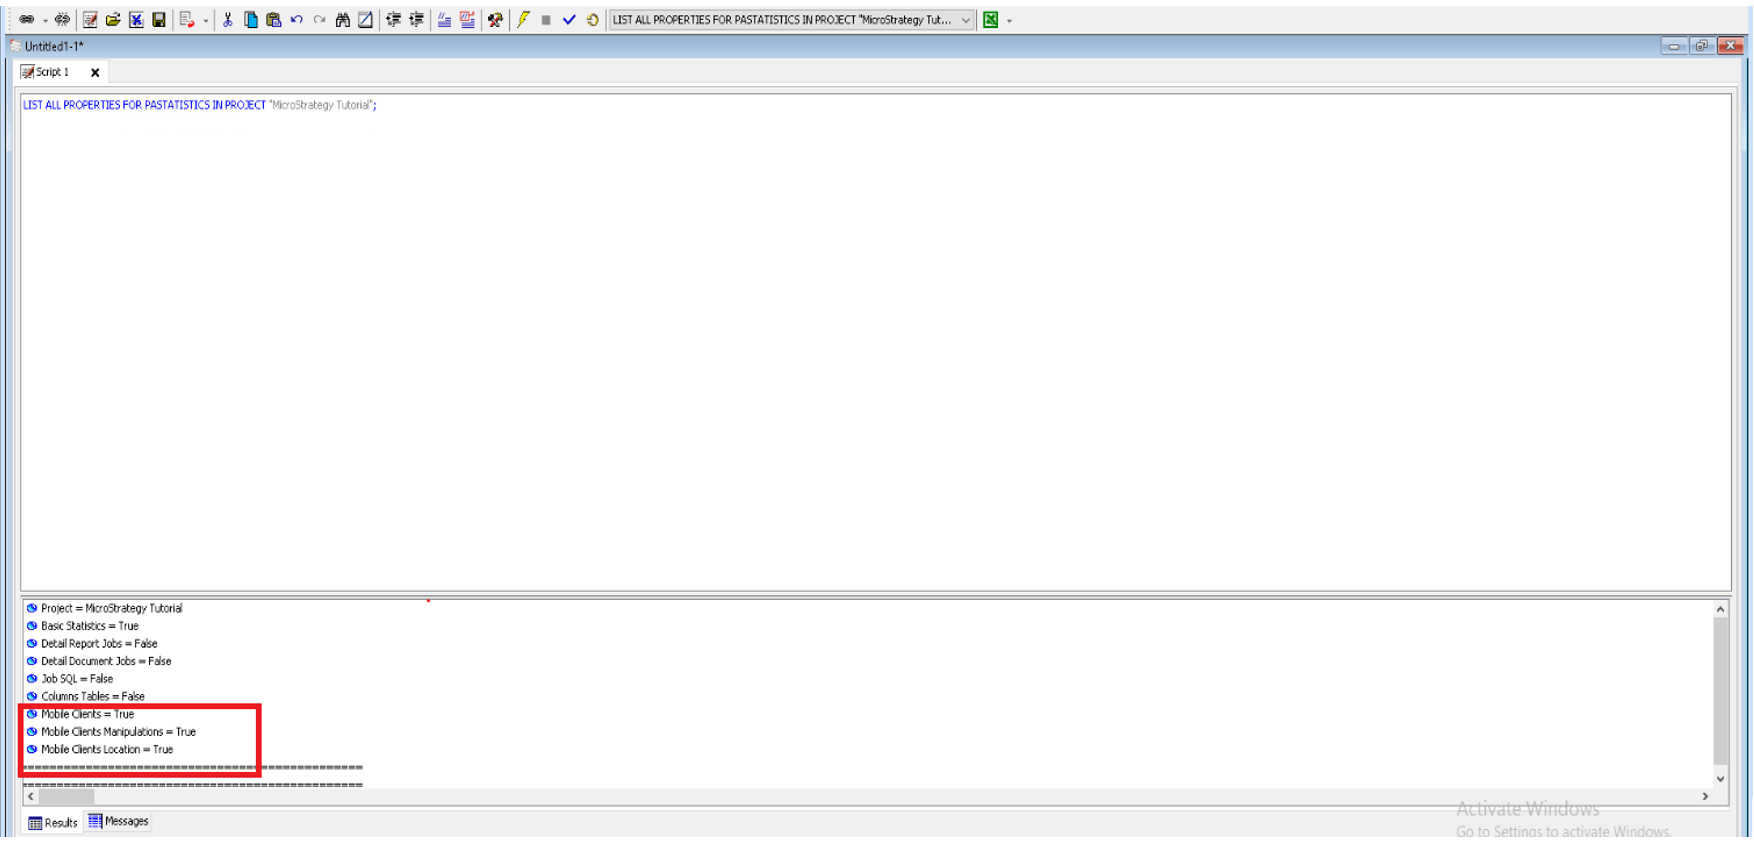Expand the arrow next to Excel icon

point(1009,21)
